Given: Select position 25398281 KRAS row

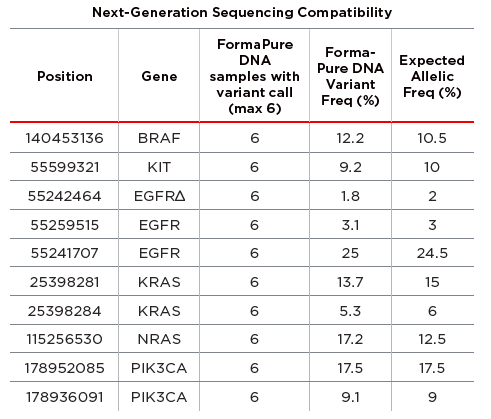Looking at the screenshot, I should 242,282.
